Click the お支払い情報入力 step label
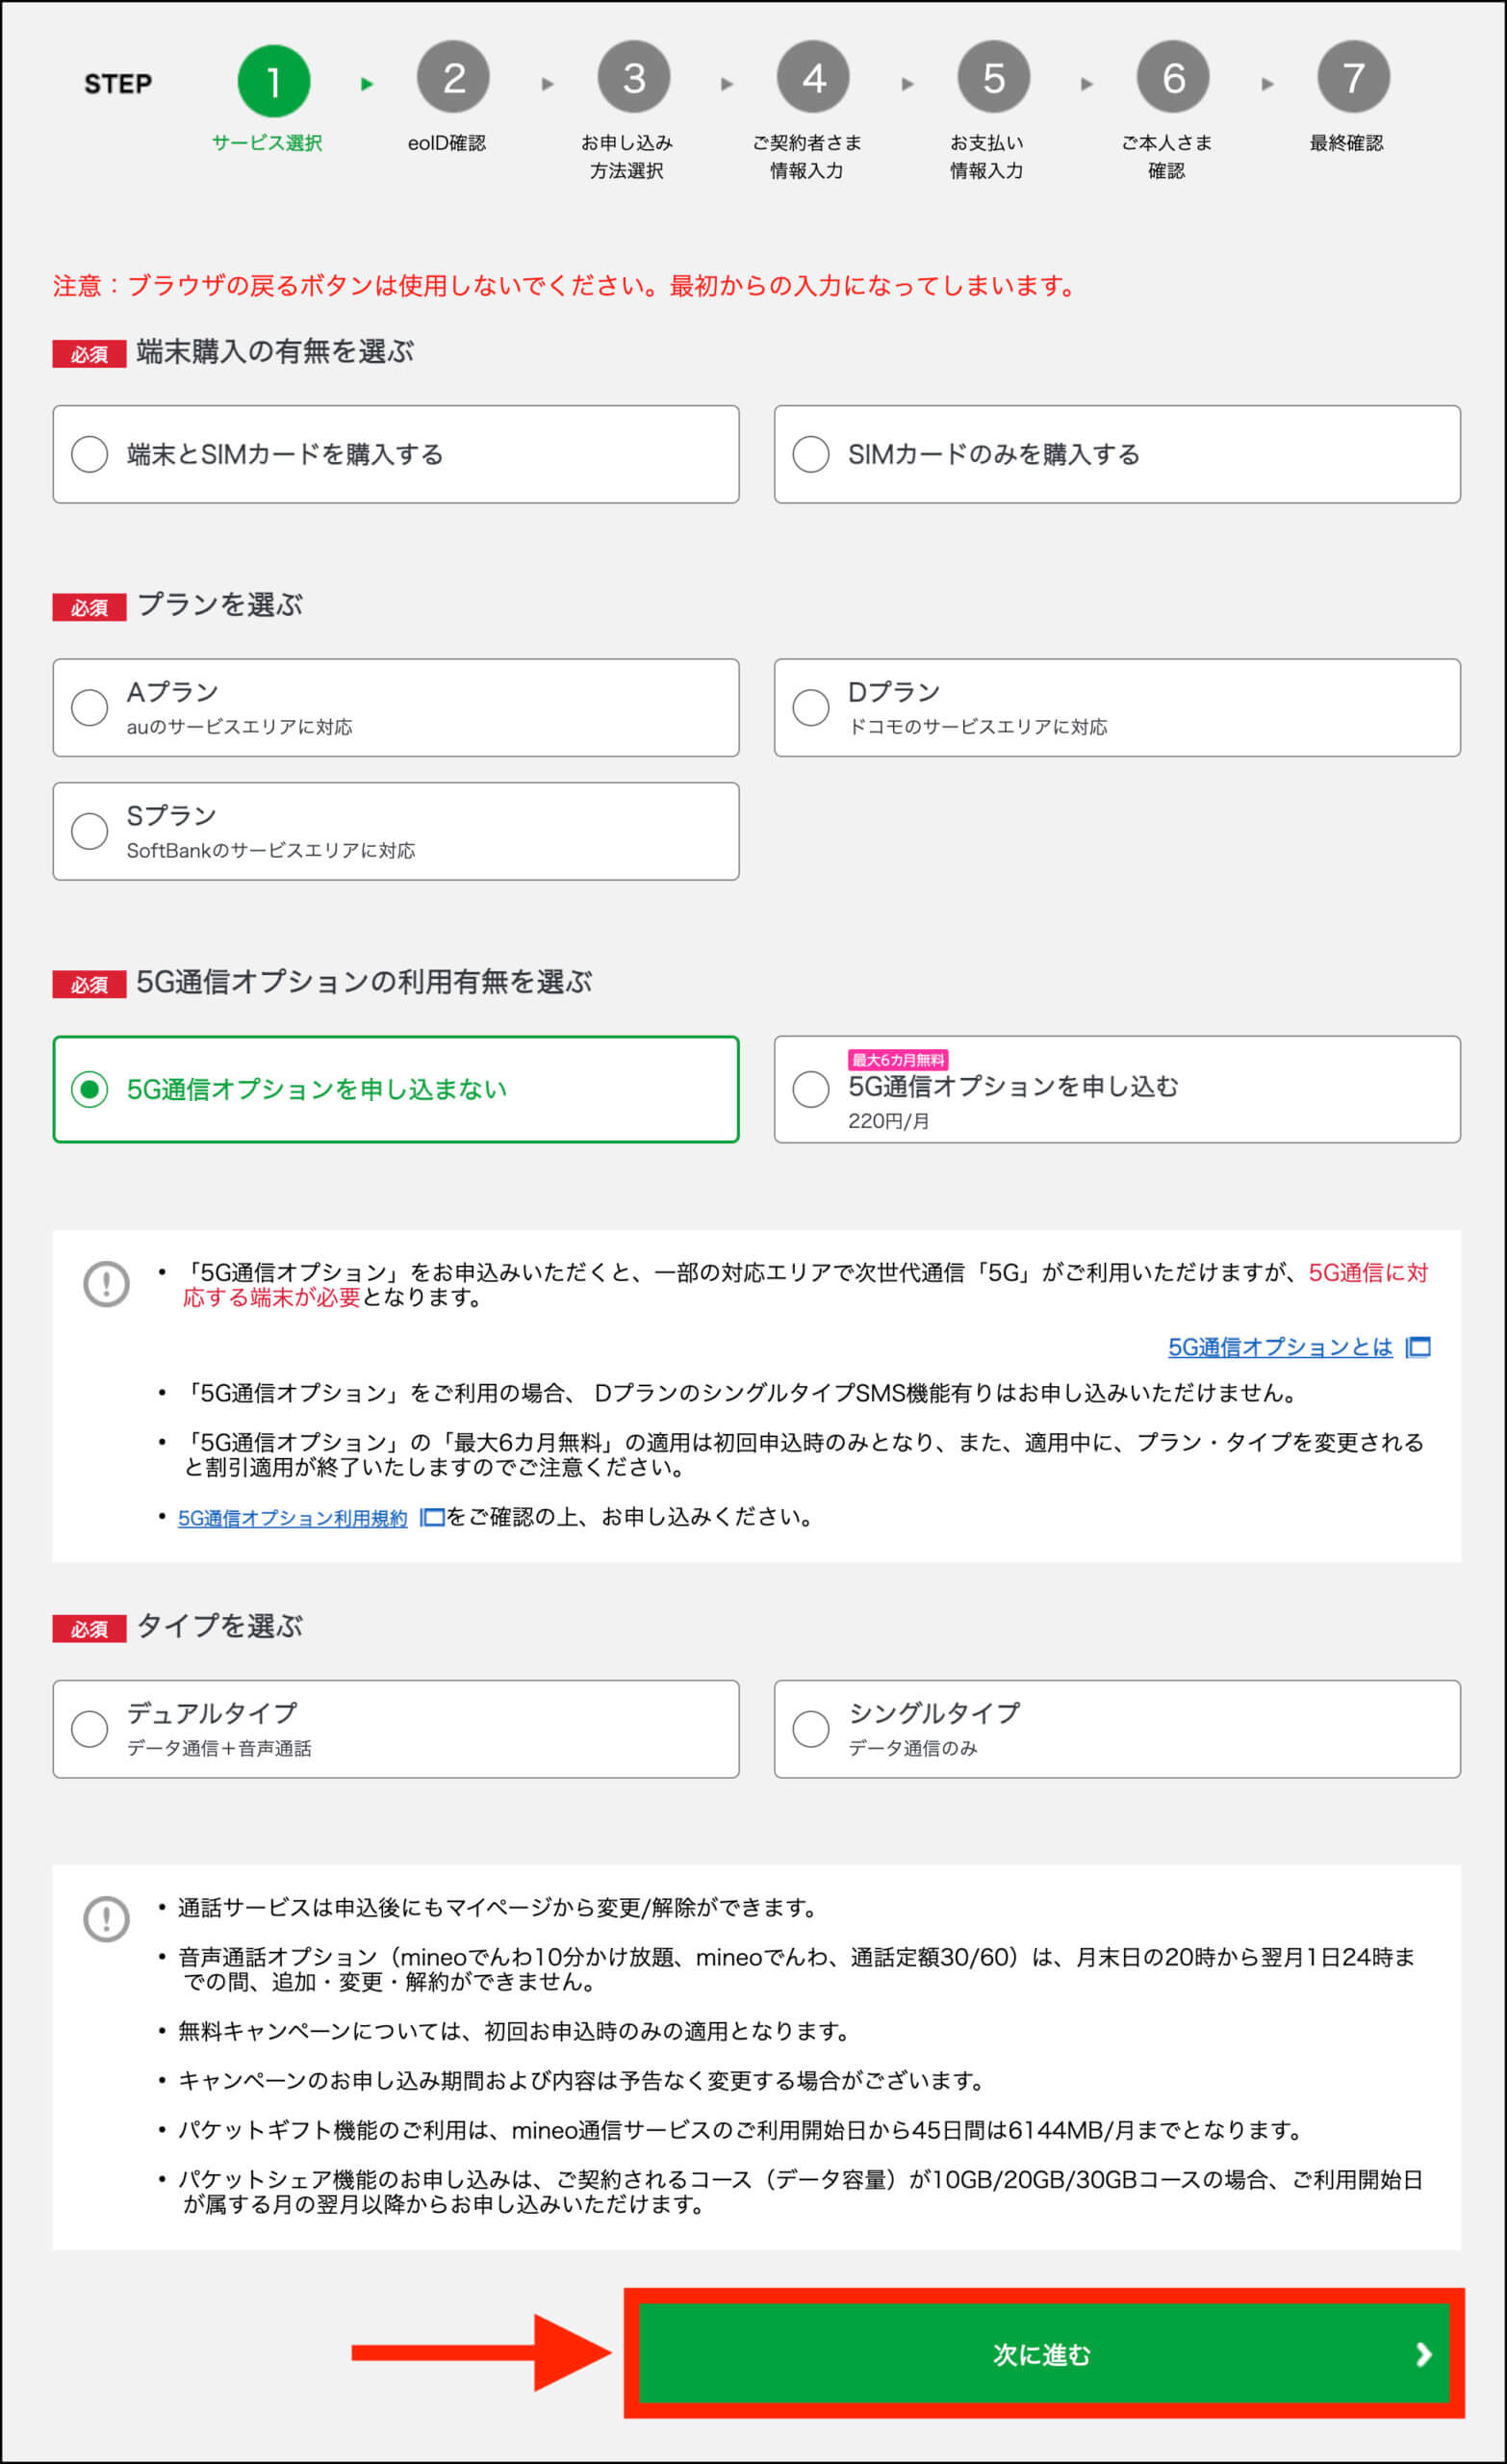 click(x=987, y=157)
